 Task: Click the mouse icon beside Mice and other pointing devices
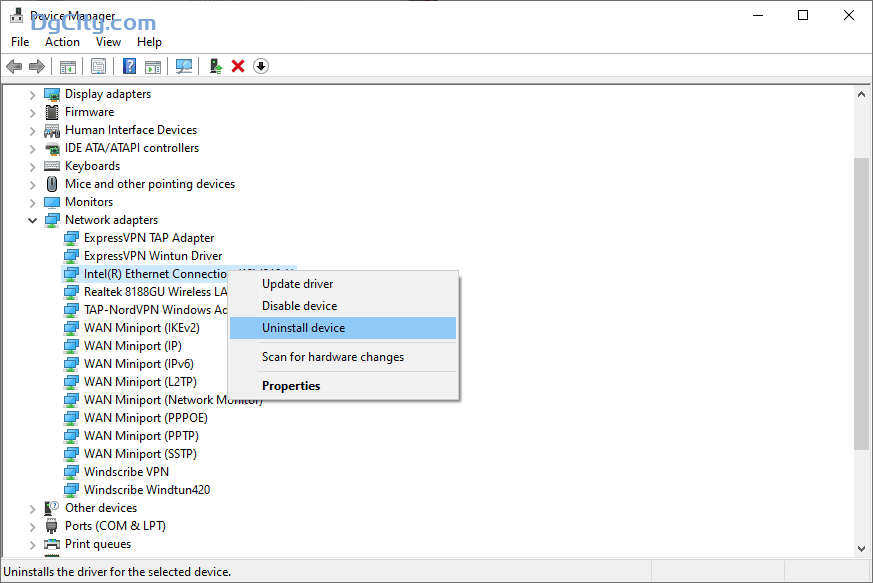tap(52, 184)
